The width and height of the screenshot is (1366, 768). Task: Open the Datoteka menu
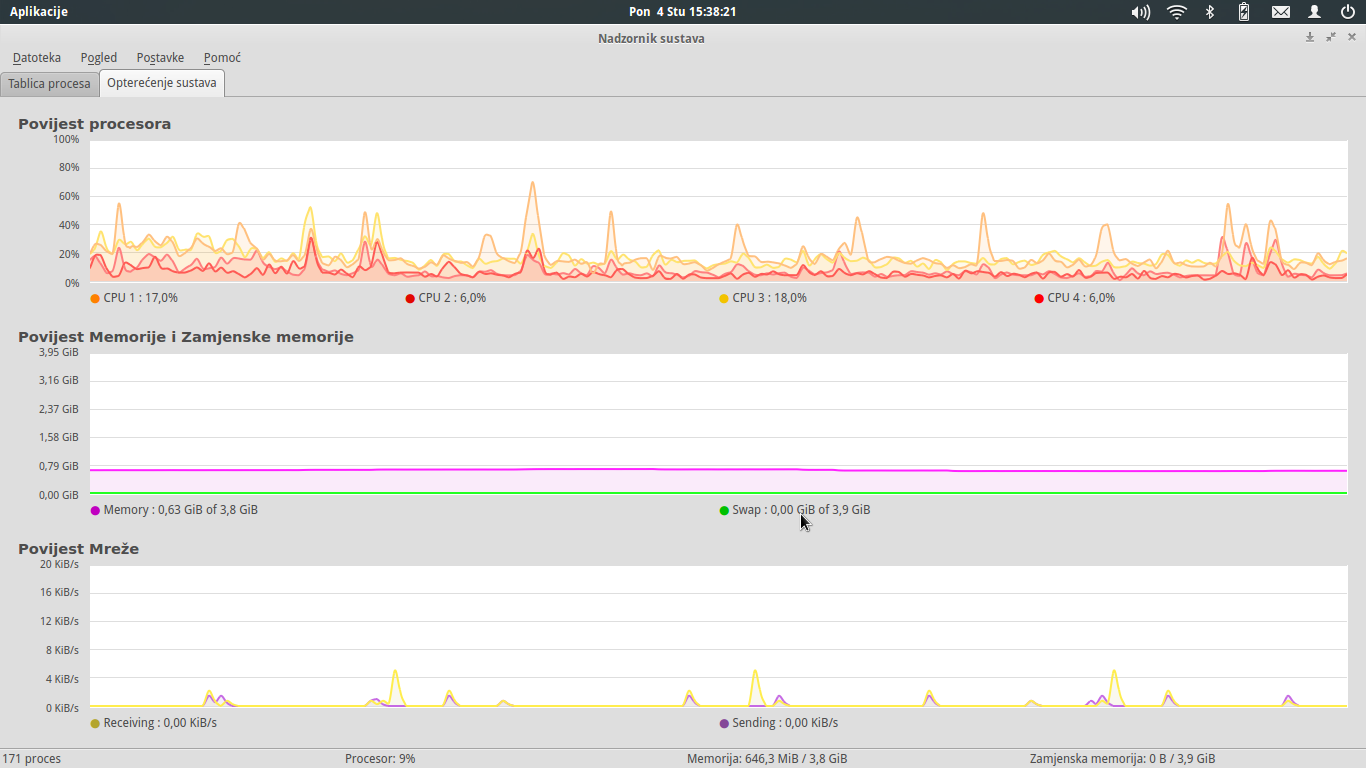pos(37,58)
